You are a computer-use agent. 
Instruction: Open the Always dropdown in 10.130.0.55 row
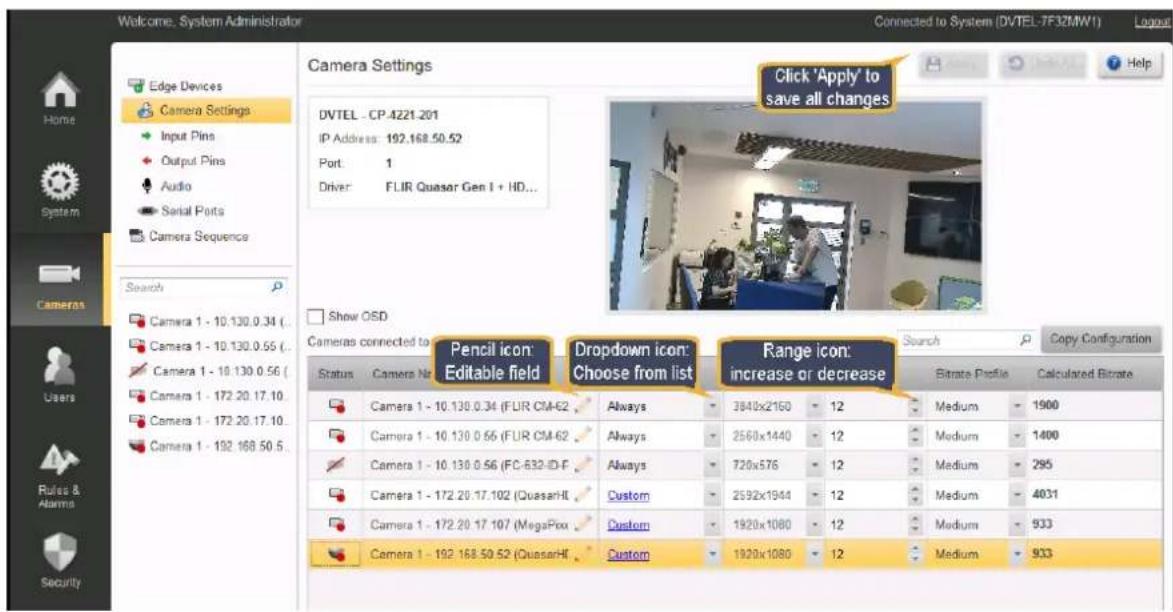tap(713, 435)
